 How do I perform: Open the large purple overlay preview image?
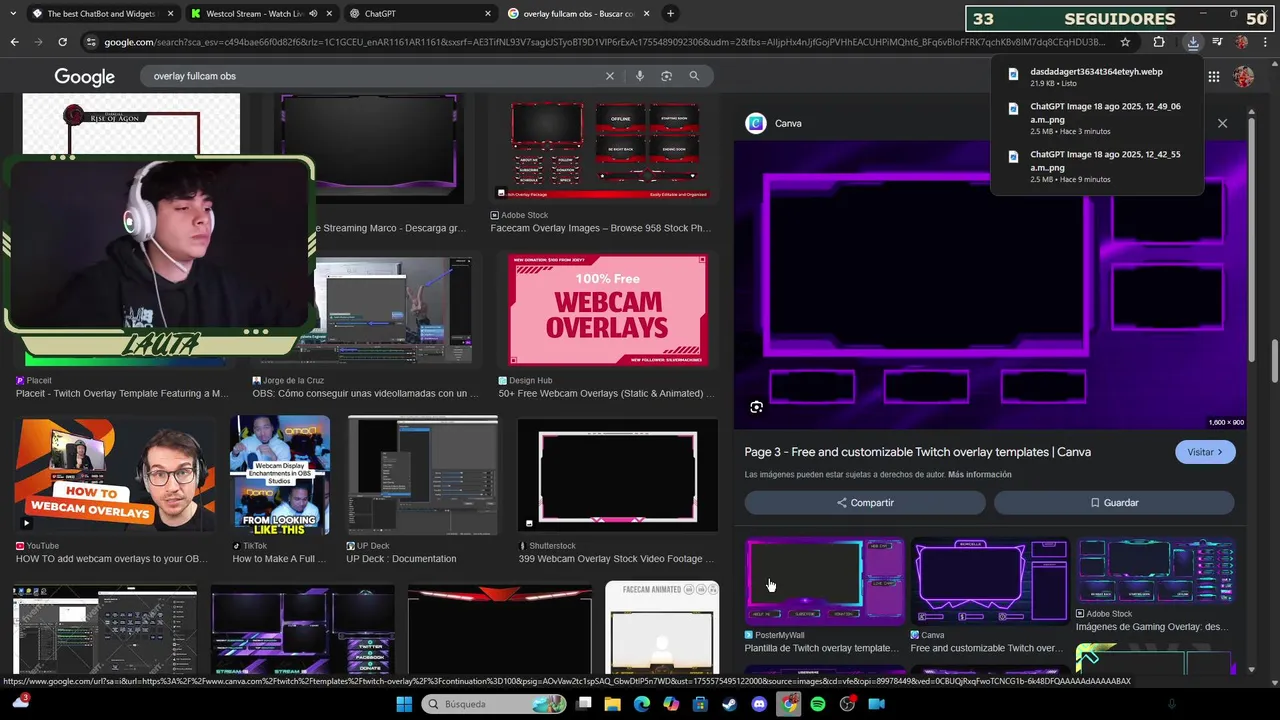pyautogui.click(x=991, y=285)
